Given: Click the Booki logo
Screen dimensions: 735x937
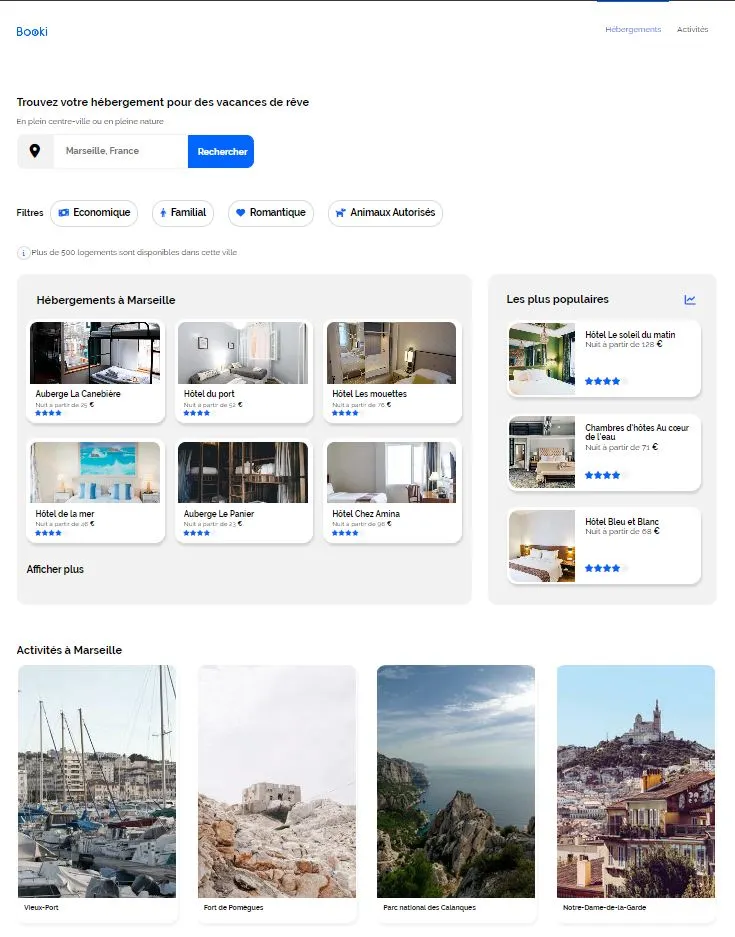Looking at the screenshot, I should click(32, 31).
